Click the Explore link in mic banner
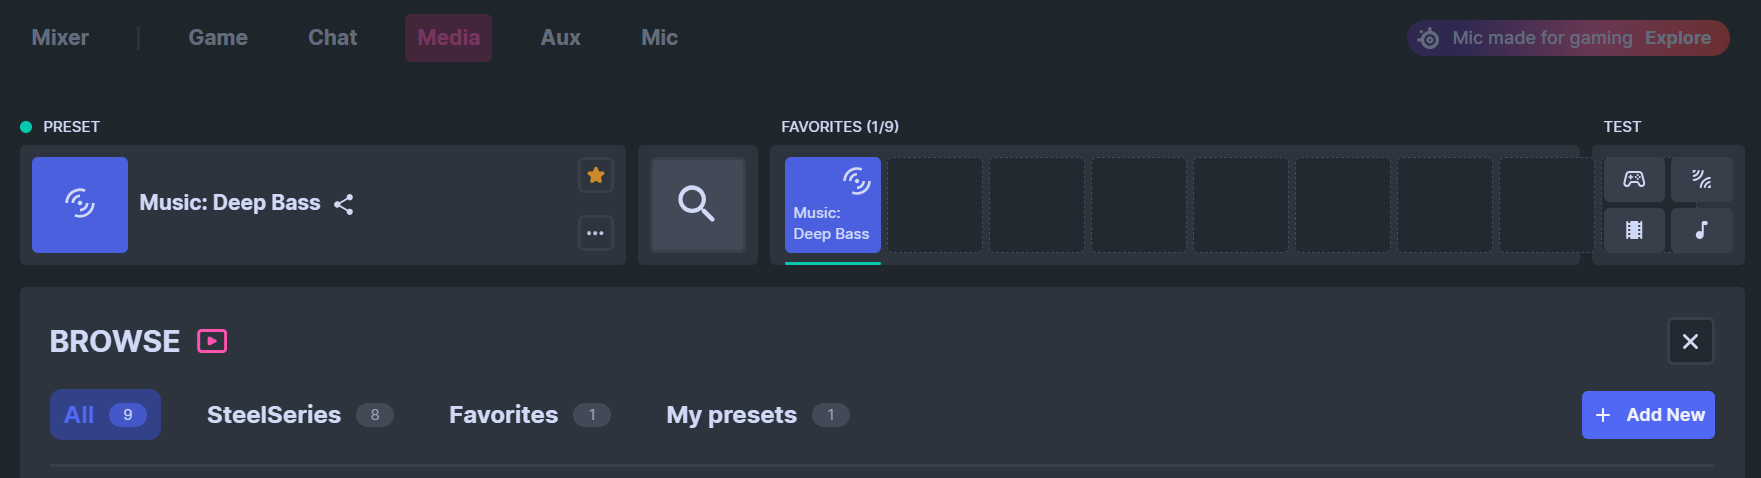 pos(1678,38)
